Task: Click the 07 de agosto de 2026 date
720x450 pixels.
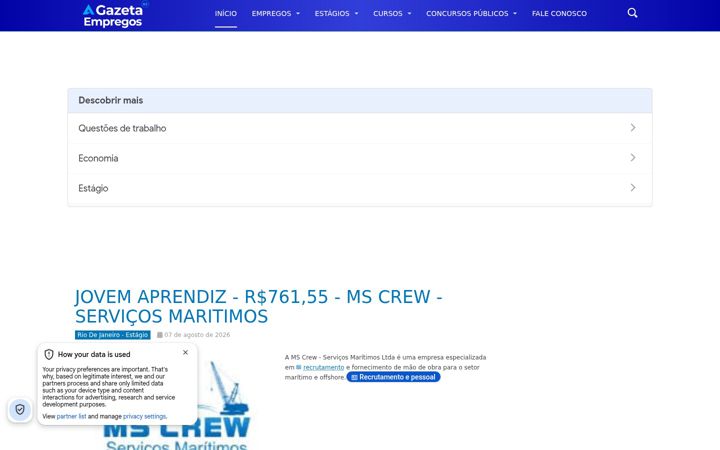Action: click(x=197, y=335)
